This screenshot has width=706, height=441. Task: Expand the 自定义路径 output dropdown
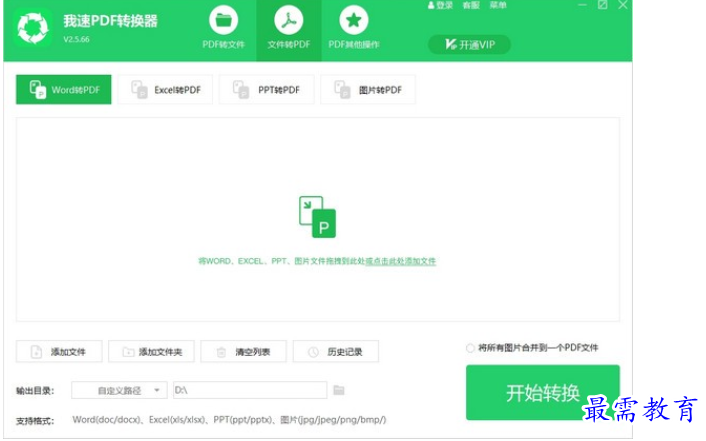[x=119, y=390]
